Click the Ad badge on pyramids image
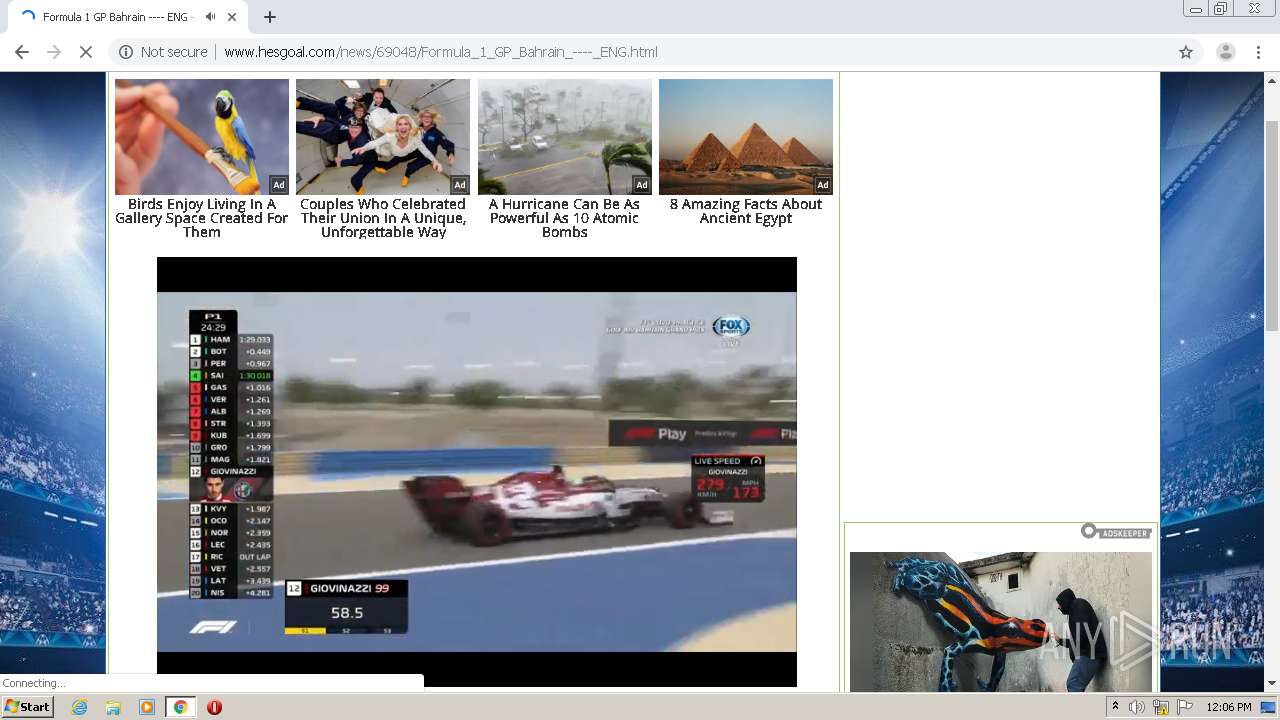This screenshot has width=1280, height=720. [x=822, y=185]
